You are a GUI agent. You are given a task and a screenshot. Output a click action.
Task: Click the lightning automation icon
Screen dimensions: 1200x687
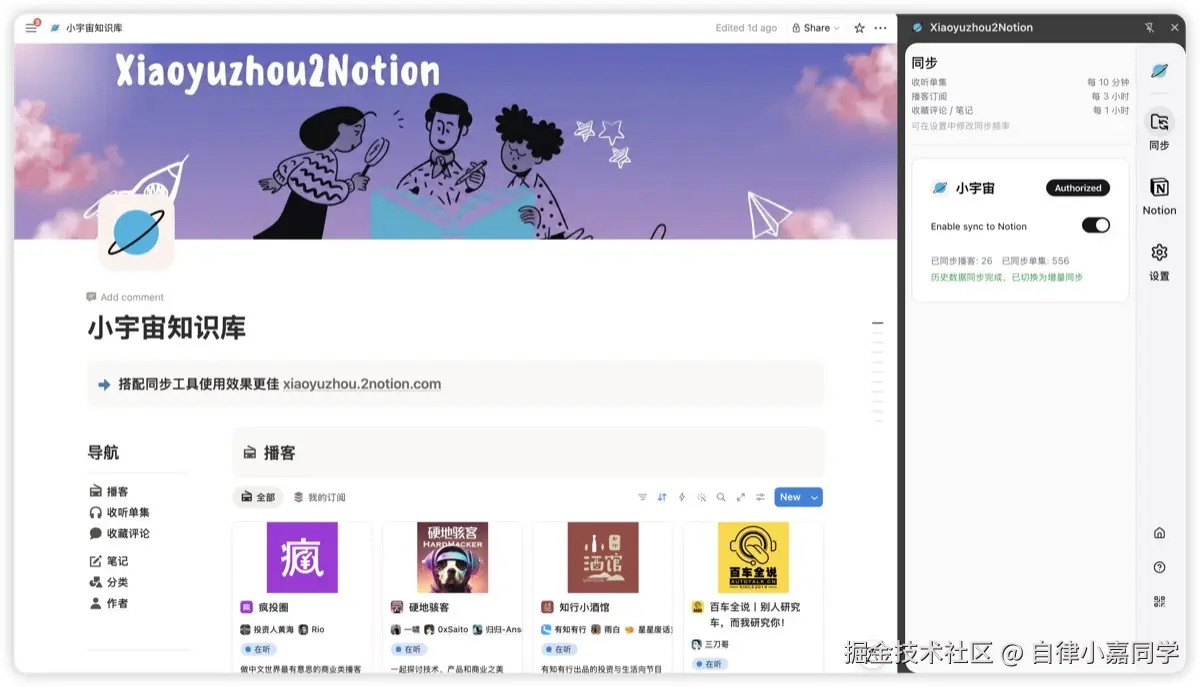coord(682,497)
